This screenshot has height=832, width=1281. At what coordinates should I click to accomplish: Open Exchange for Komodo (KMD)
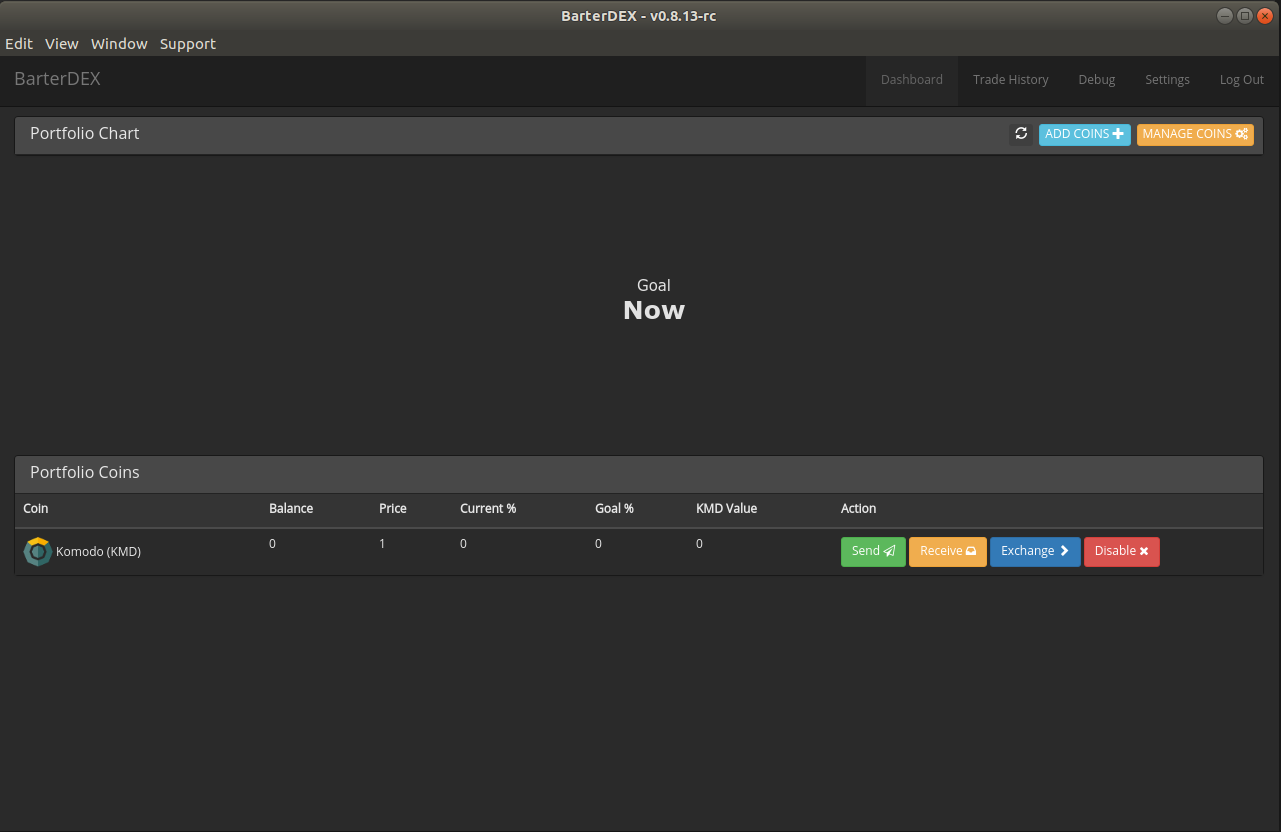point(1035,552)
